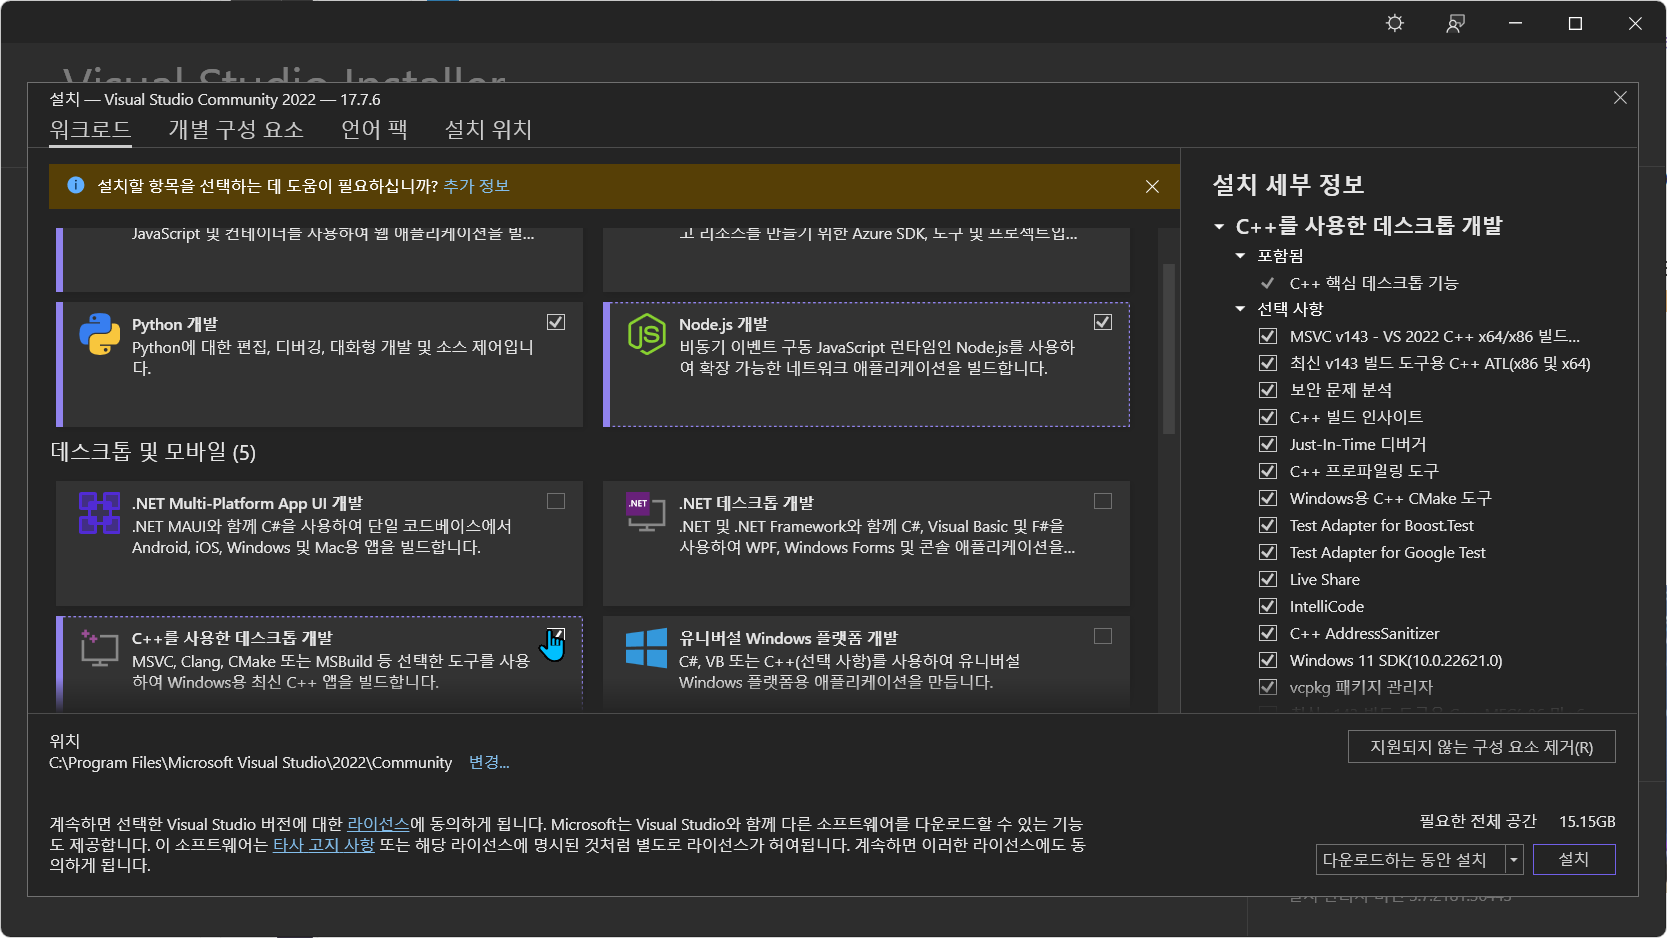Click the Node.js workload logo

(646, 334)
